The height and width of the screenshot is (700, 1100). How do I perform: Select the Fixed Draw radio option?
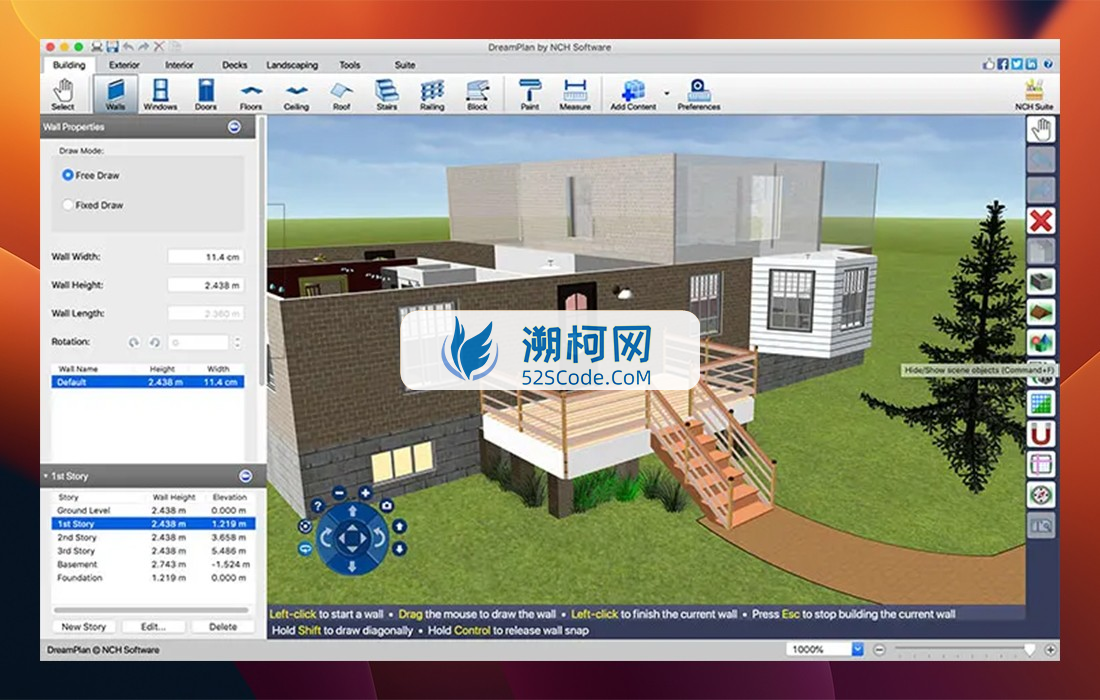click(x=68, y=205)
